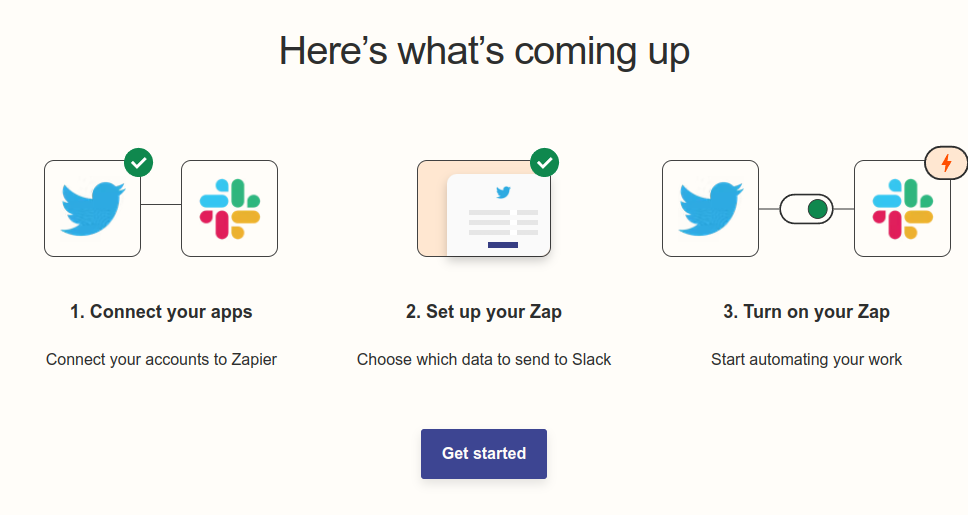
Task: Click the orange lightning bolt badge
Action: tap(946, 163)
